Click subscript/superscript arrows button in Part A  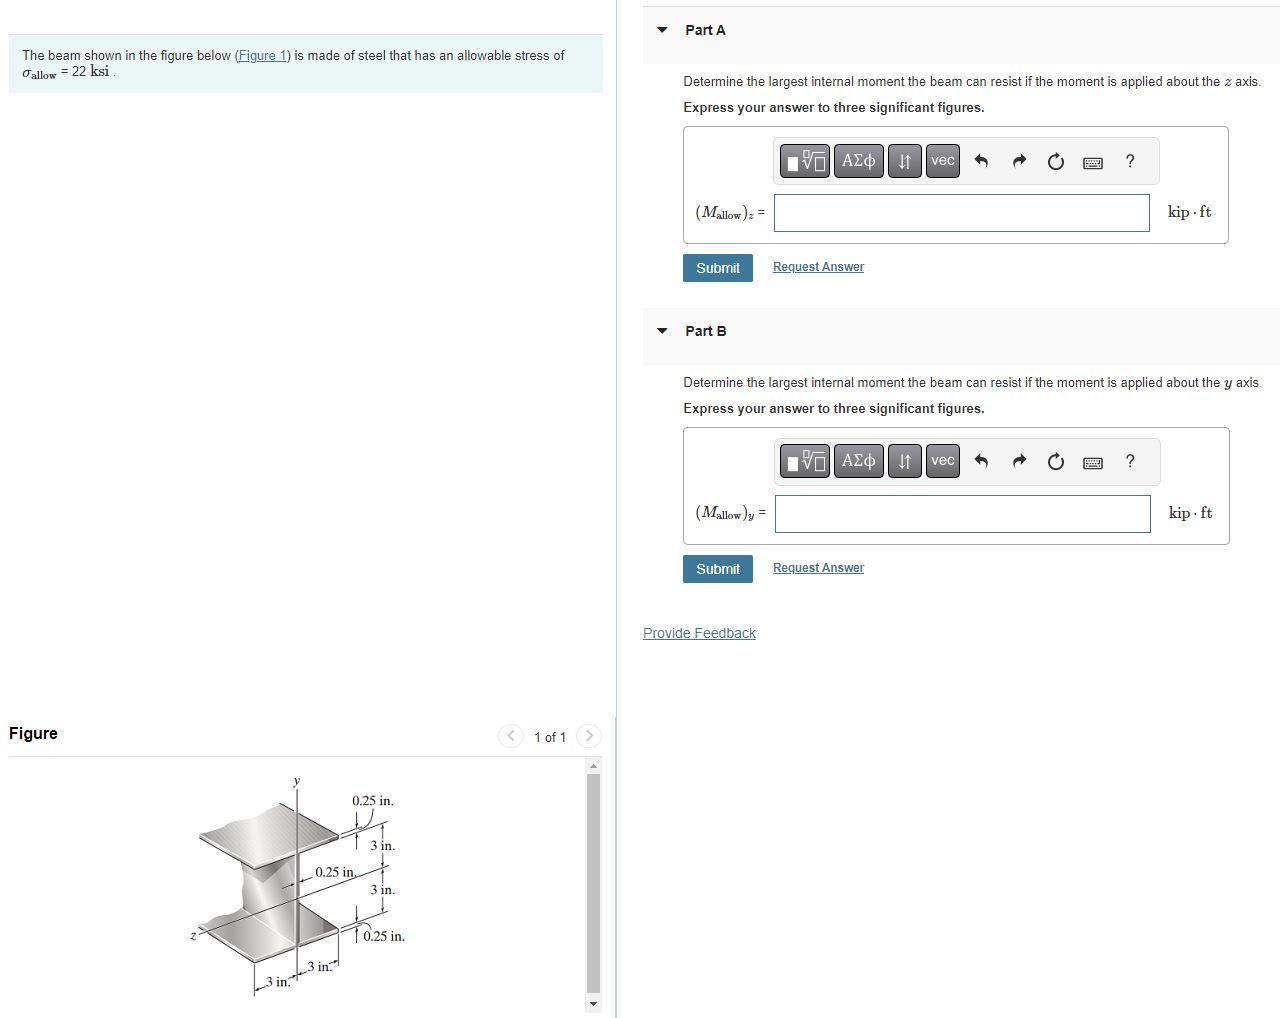click(904, 161)
